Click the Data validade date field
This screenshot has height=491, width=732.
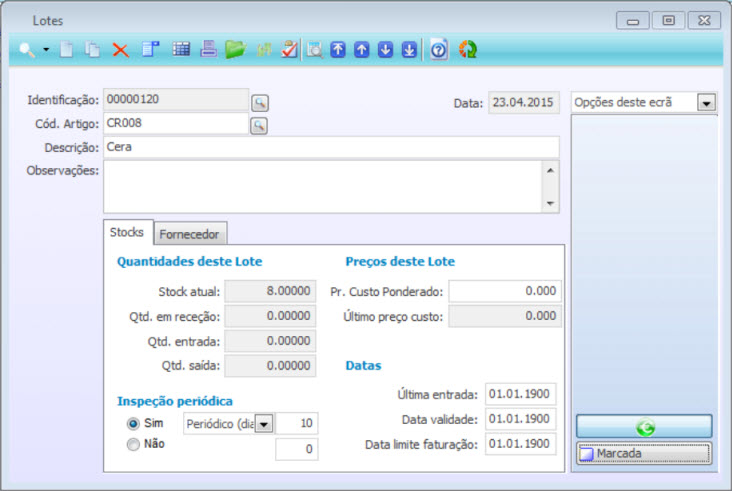[x=521, y=419]
